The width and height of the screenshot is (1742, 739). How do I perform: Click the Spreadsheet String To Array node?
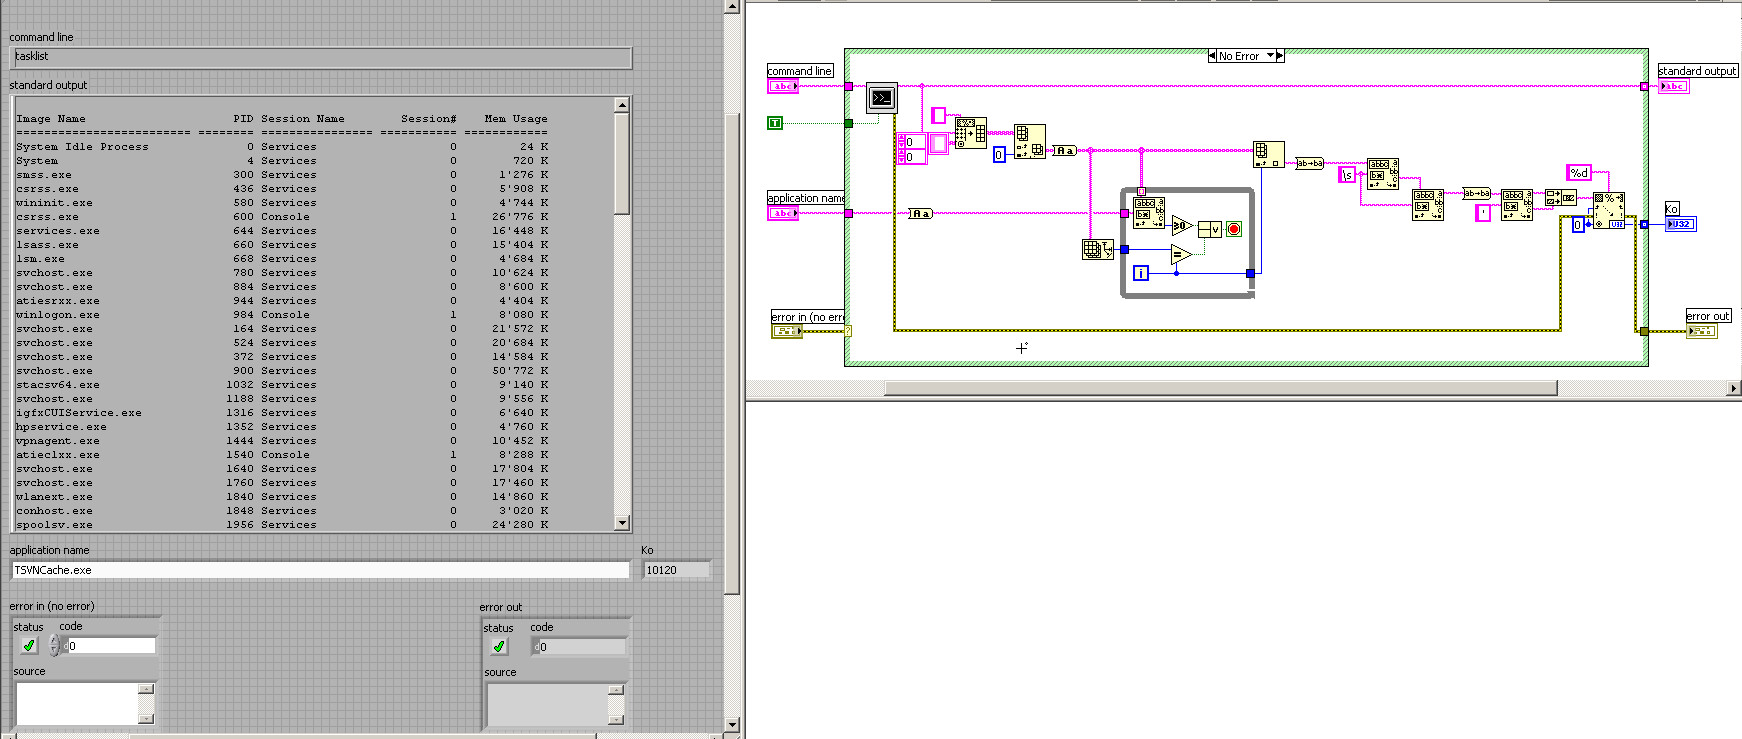point(970,133)
